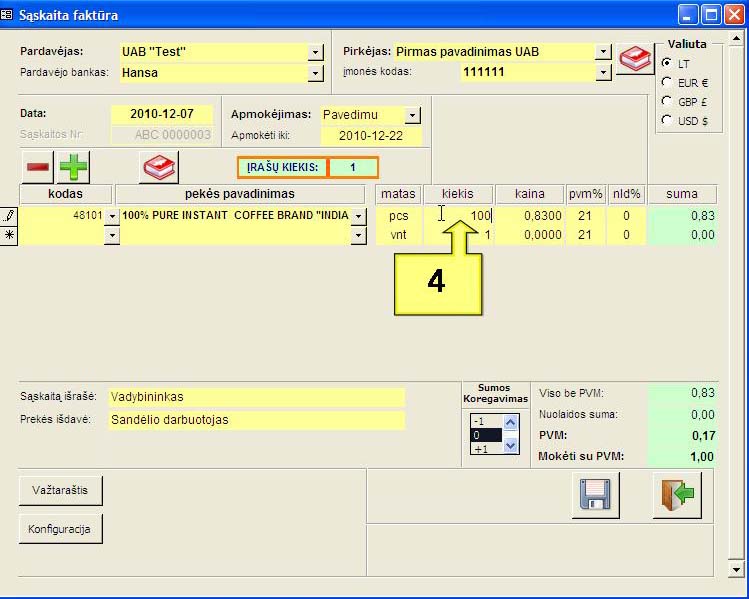Click the kaina cell 0,8300
The image size is (749, 599).
[x=530, y=216]
